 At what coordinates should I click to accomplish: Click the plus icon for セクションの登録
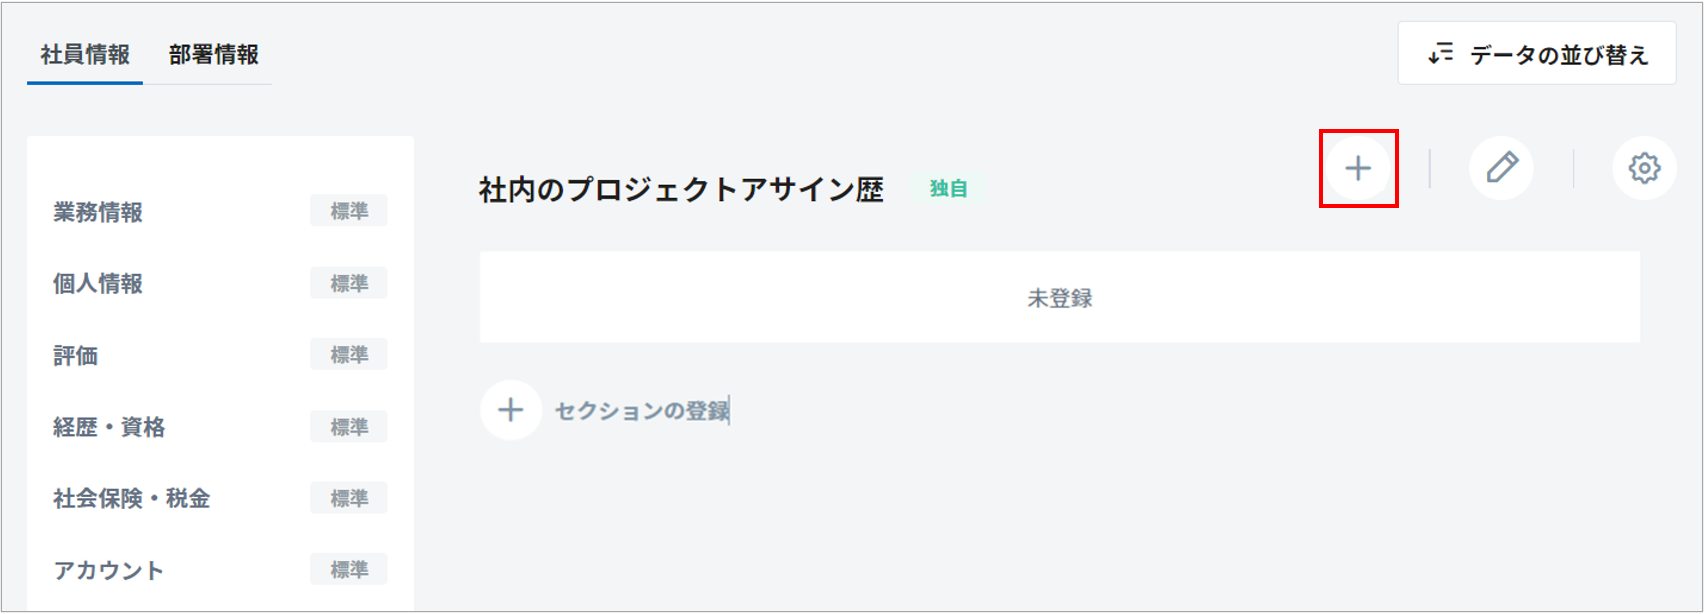click(511, 410)
